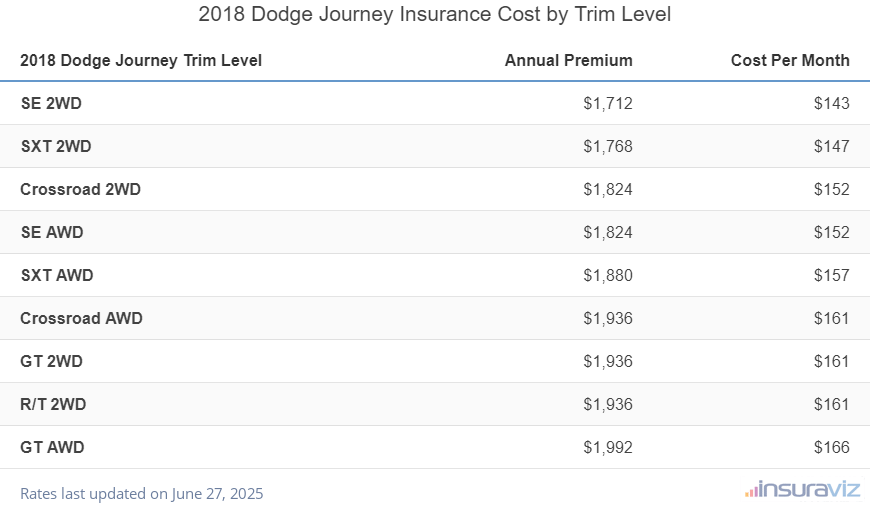Click the $157 monthly cost value
The image size is (870, 509).
(x=832, y=275)
